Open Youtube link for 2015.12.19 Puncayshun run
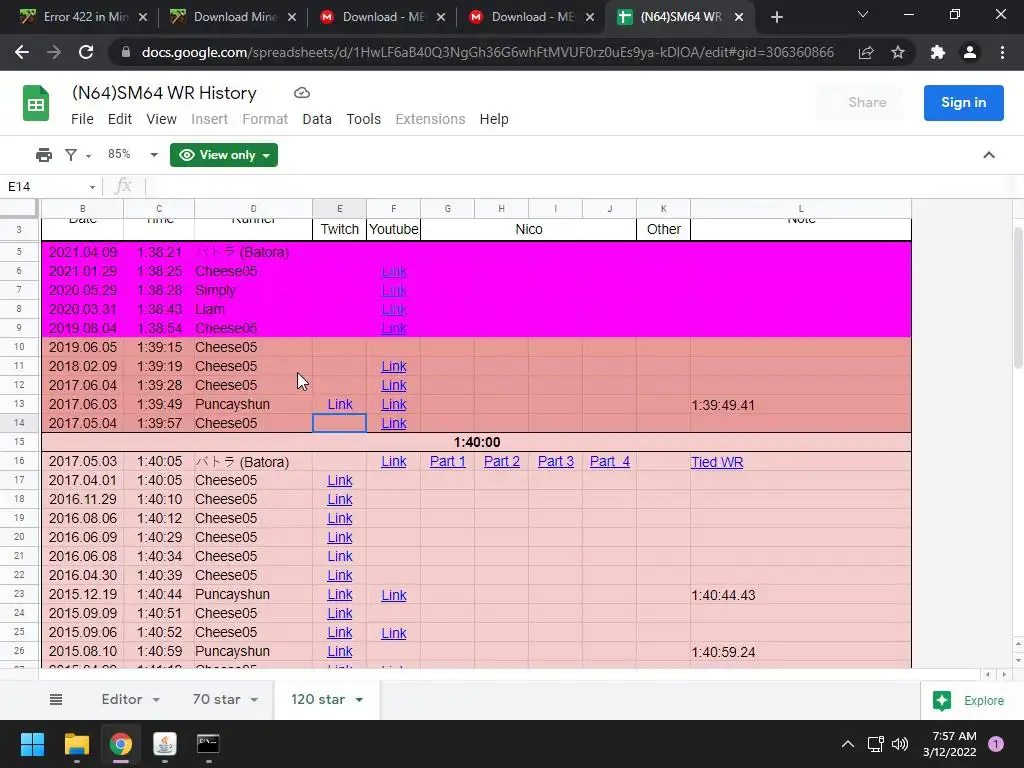1024x768 pixels. tap(394, 595)
